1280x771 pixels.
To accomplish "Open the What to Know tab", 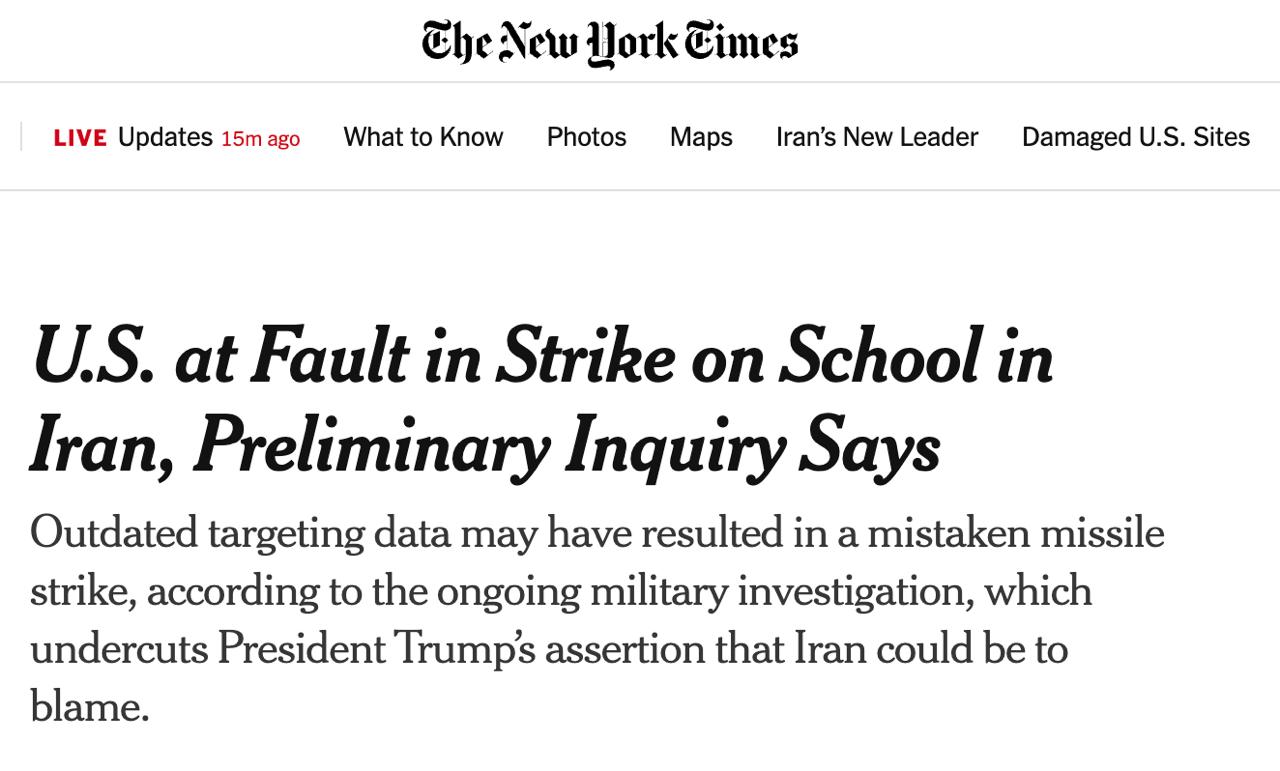I will pos(423,137).
